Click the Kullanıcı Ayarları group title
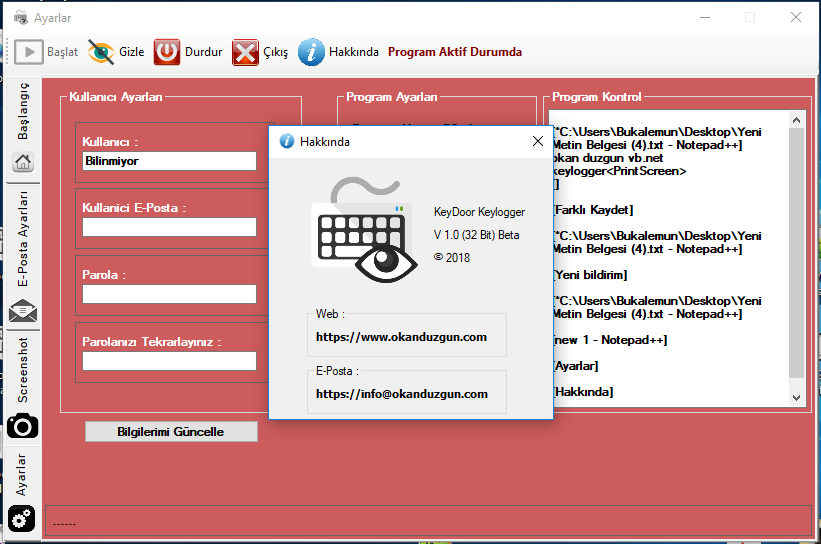 (x=116, y=97)
